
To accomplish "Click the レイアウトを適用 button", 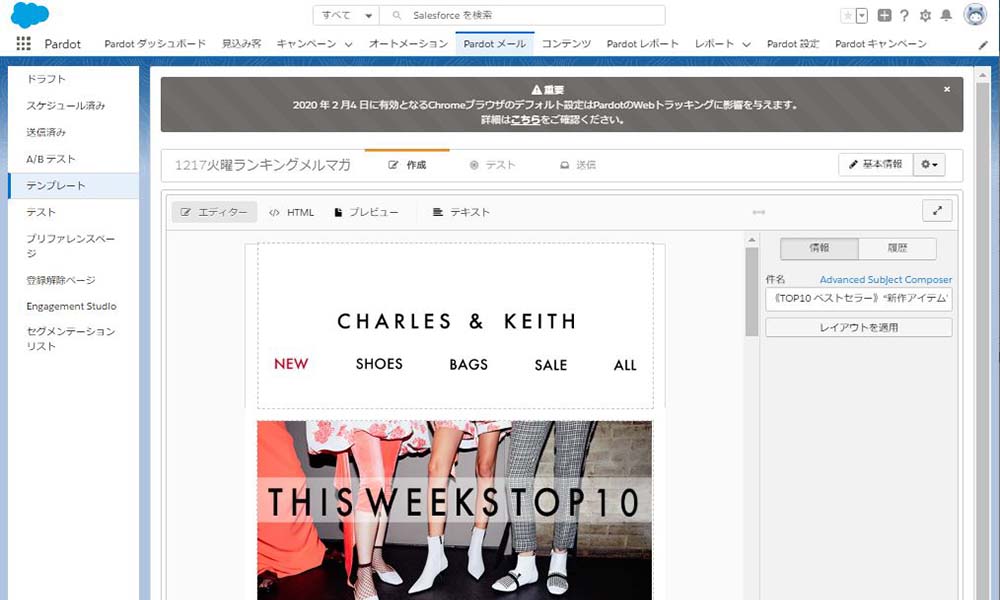I will 859,328.
